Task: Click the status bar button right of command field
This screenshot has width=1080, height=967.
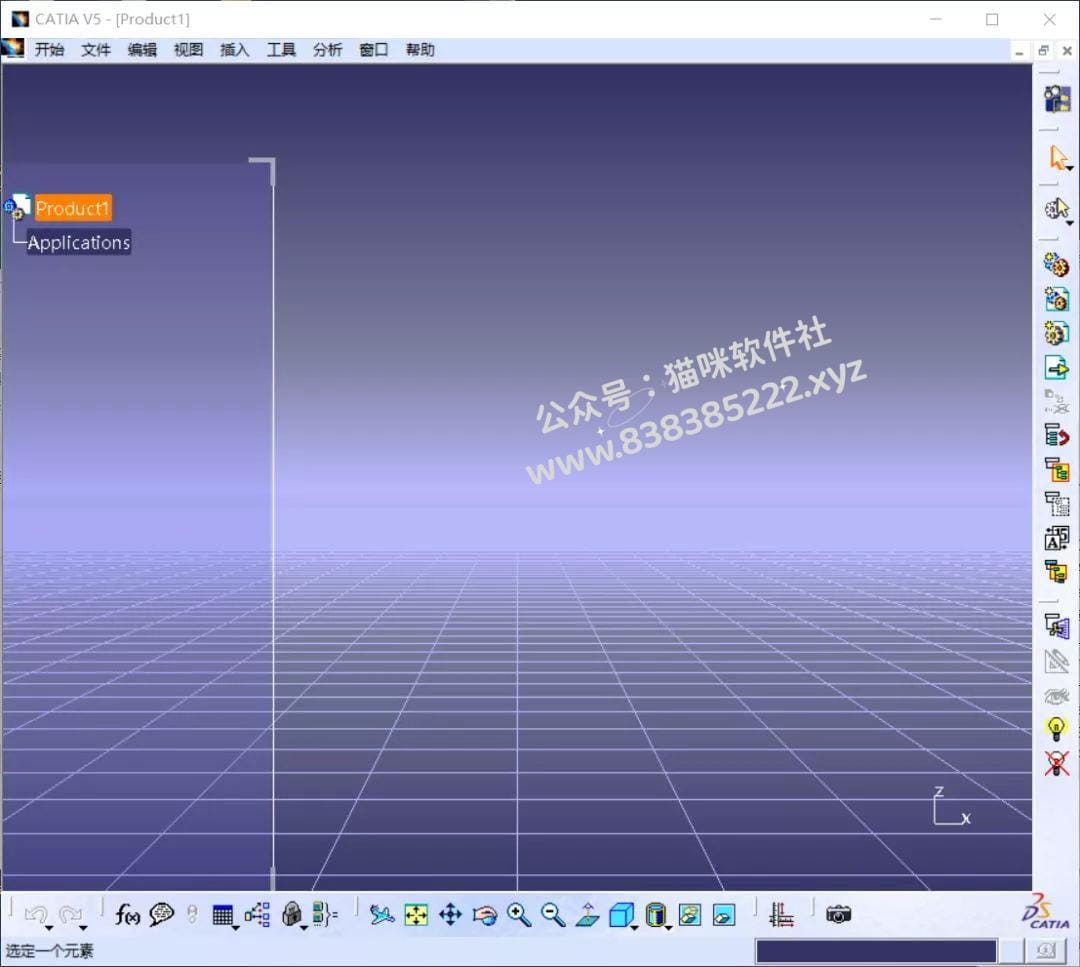Action: tap(1046, 951)
